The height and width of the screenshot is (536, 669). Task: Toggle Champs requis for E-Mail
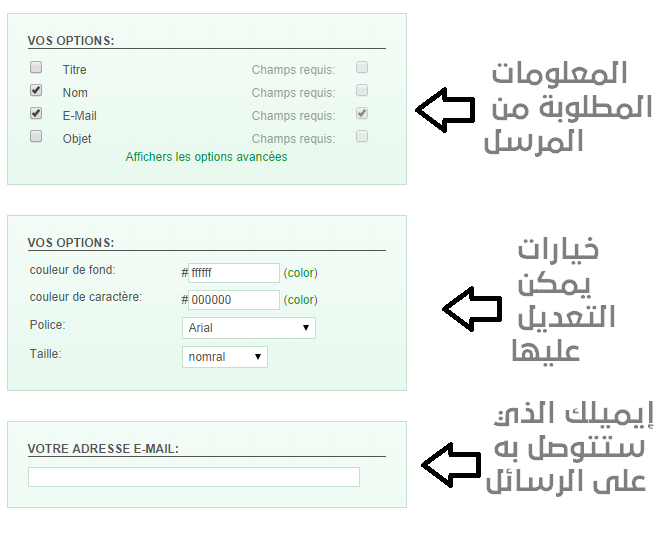click(x=362, y=114)
